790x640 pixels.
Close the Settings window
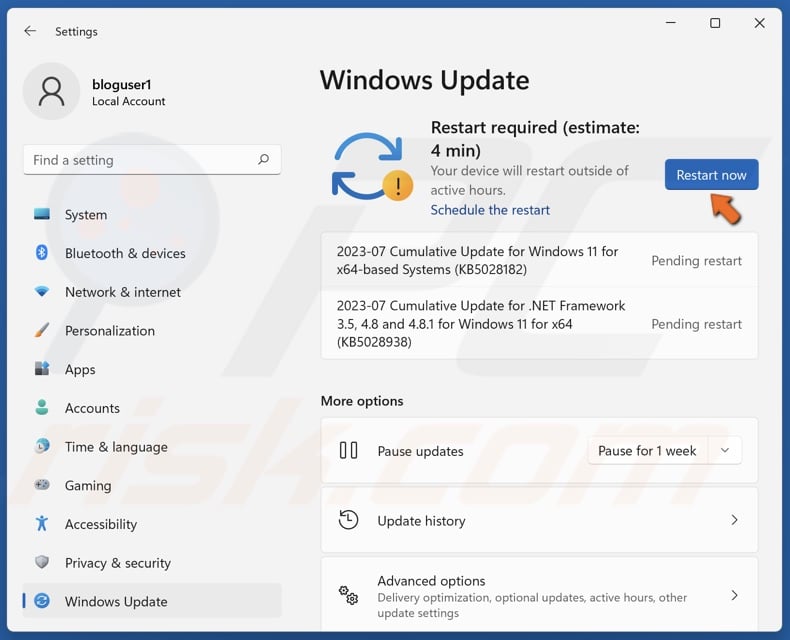click(759, 23)
